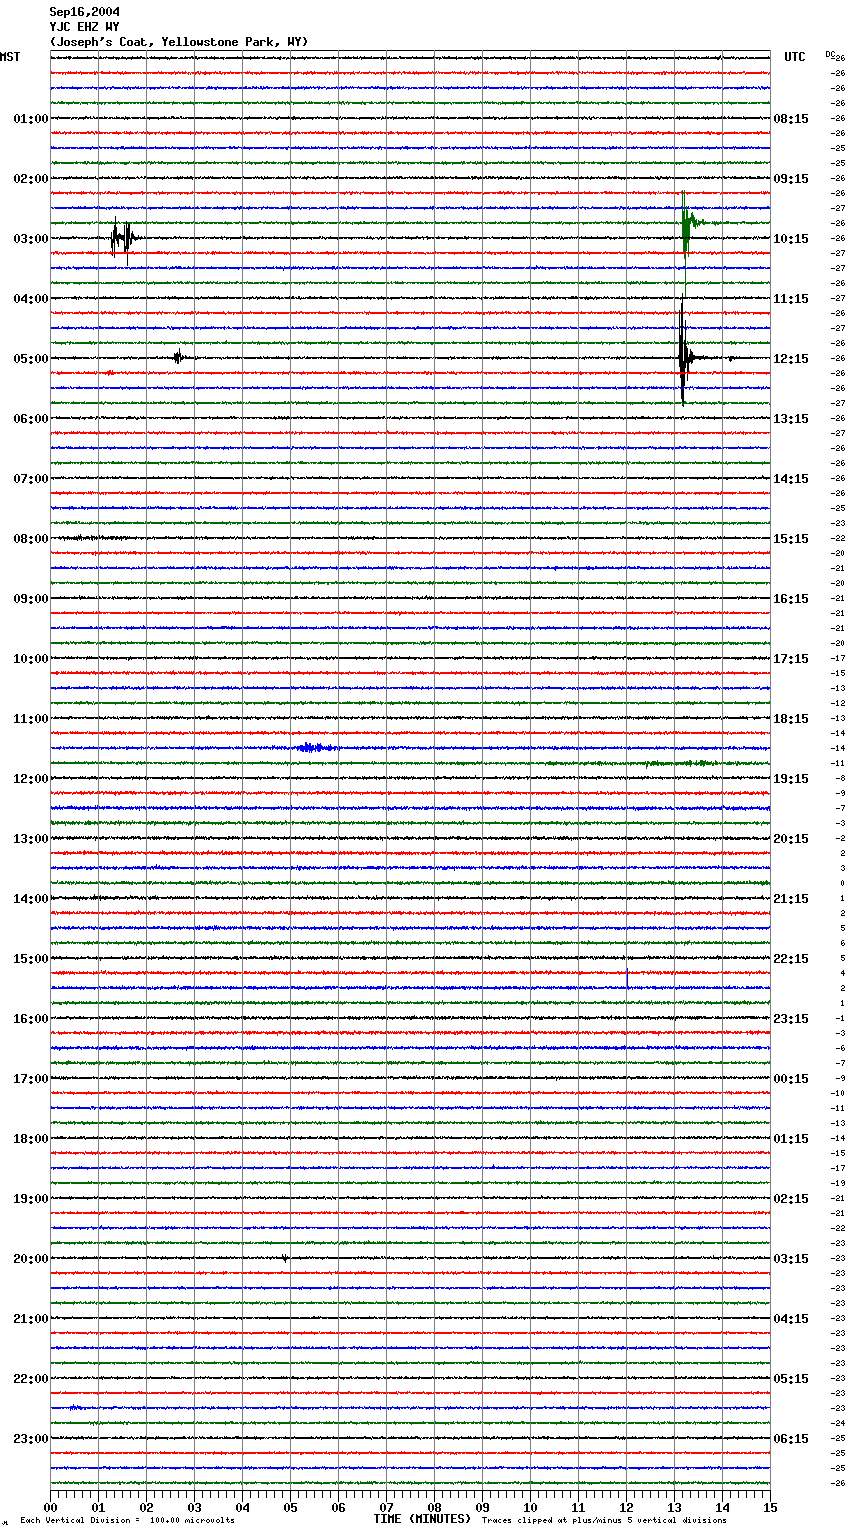Click the small spike on the 20:00 trace

(285, 1259)
